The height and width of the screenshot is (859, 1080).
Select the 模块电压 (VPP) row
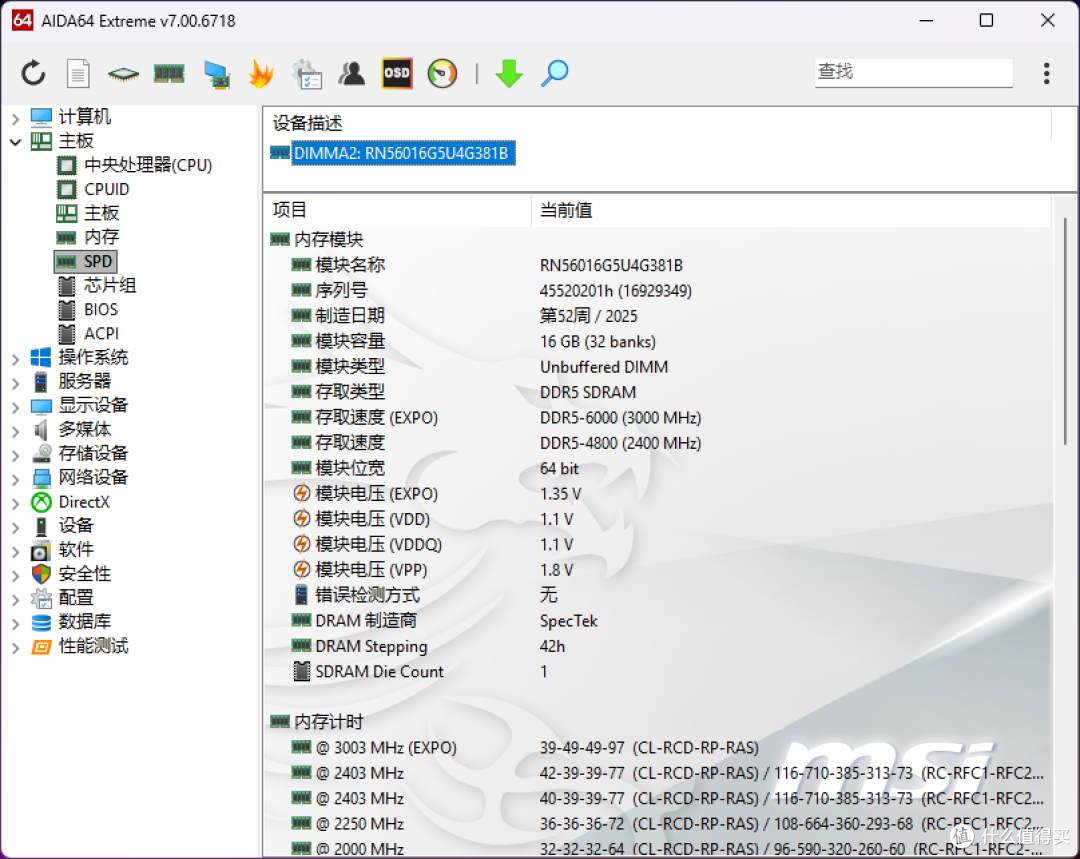pyautogui.click(x=658, y=570)
